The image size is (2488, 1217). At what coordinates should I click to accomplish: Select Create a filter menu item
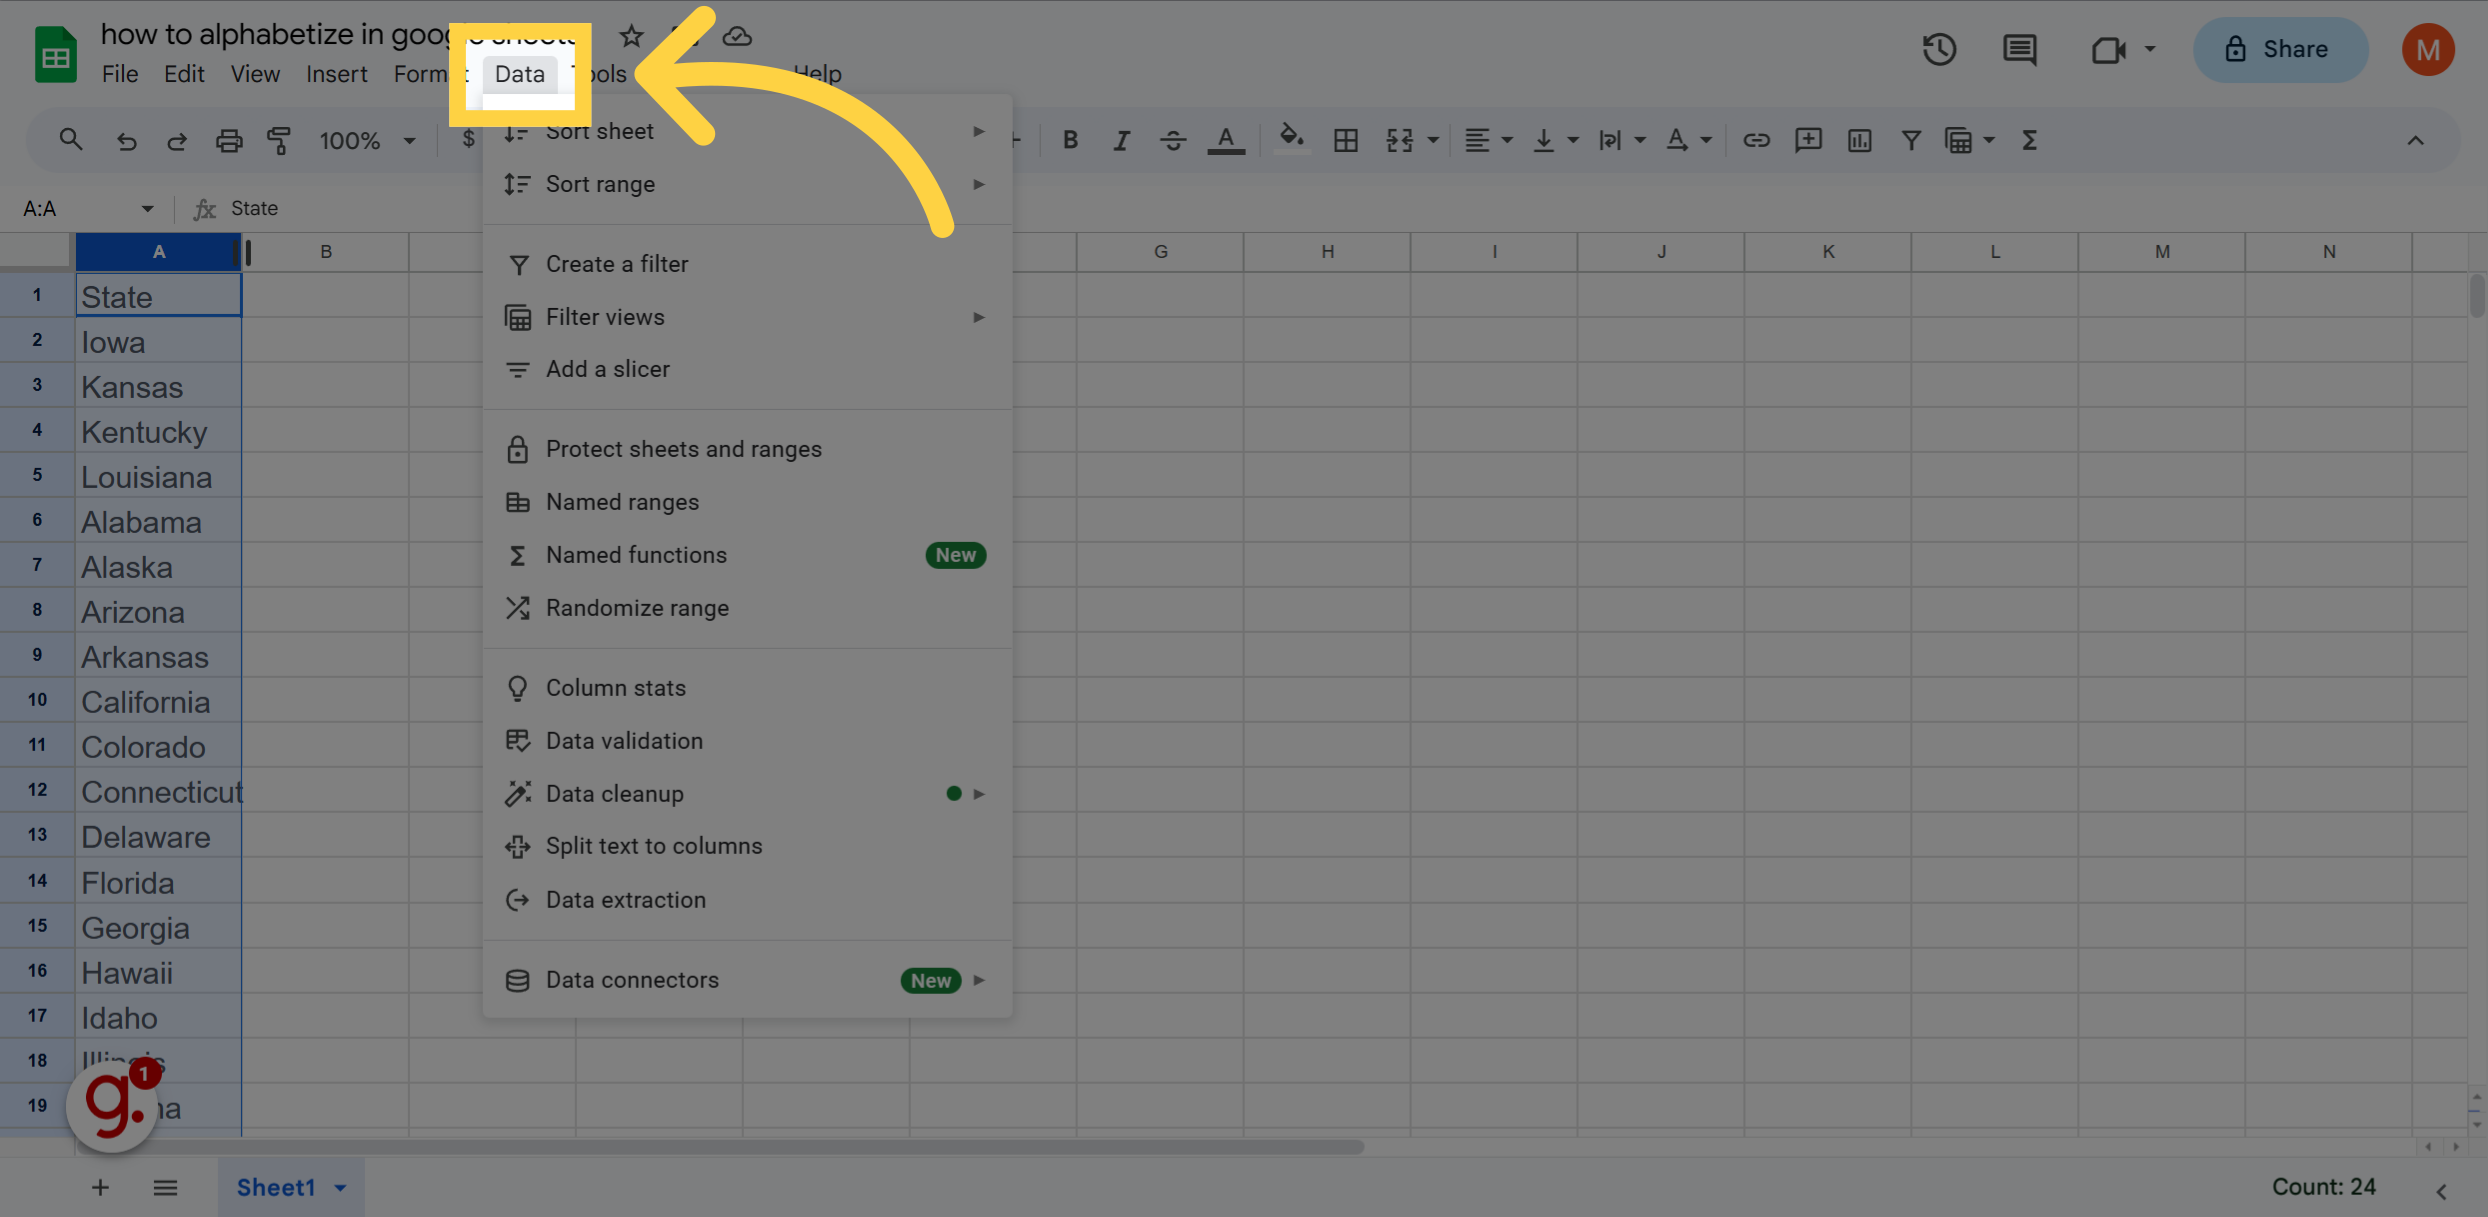click(x=617, y=264)
